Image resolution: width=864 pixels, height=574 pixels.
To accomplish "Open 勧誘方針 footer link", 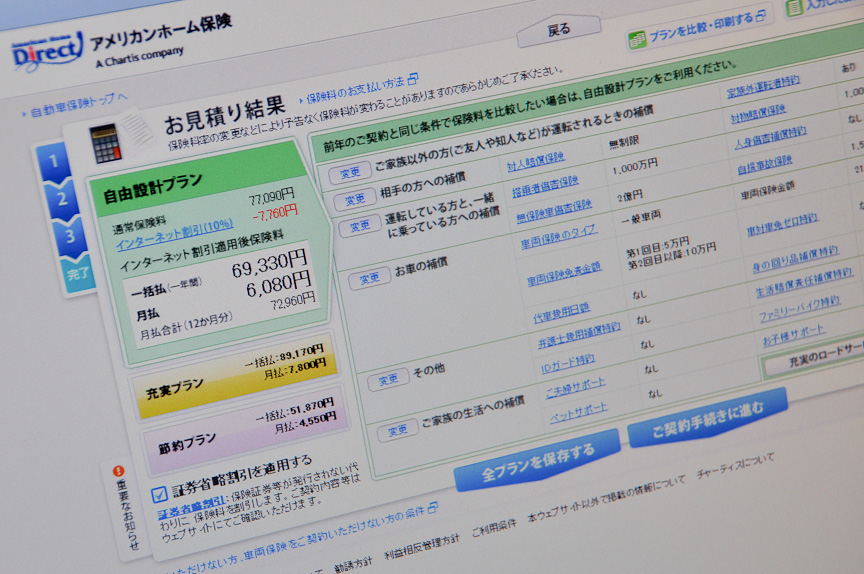I will click(x=353, y=564).
